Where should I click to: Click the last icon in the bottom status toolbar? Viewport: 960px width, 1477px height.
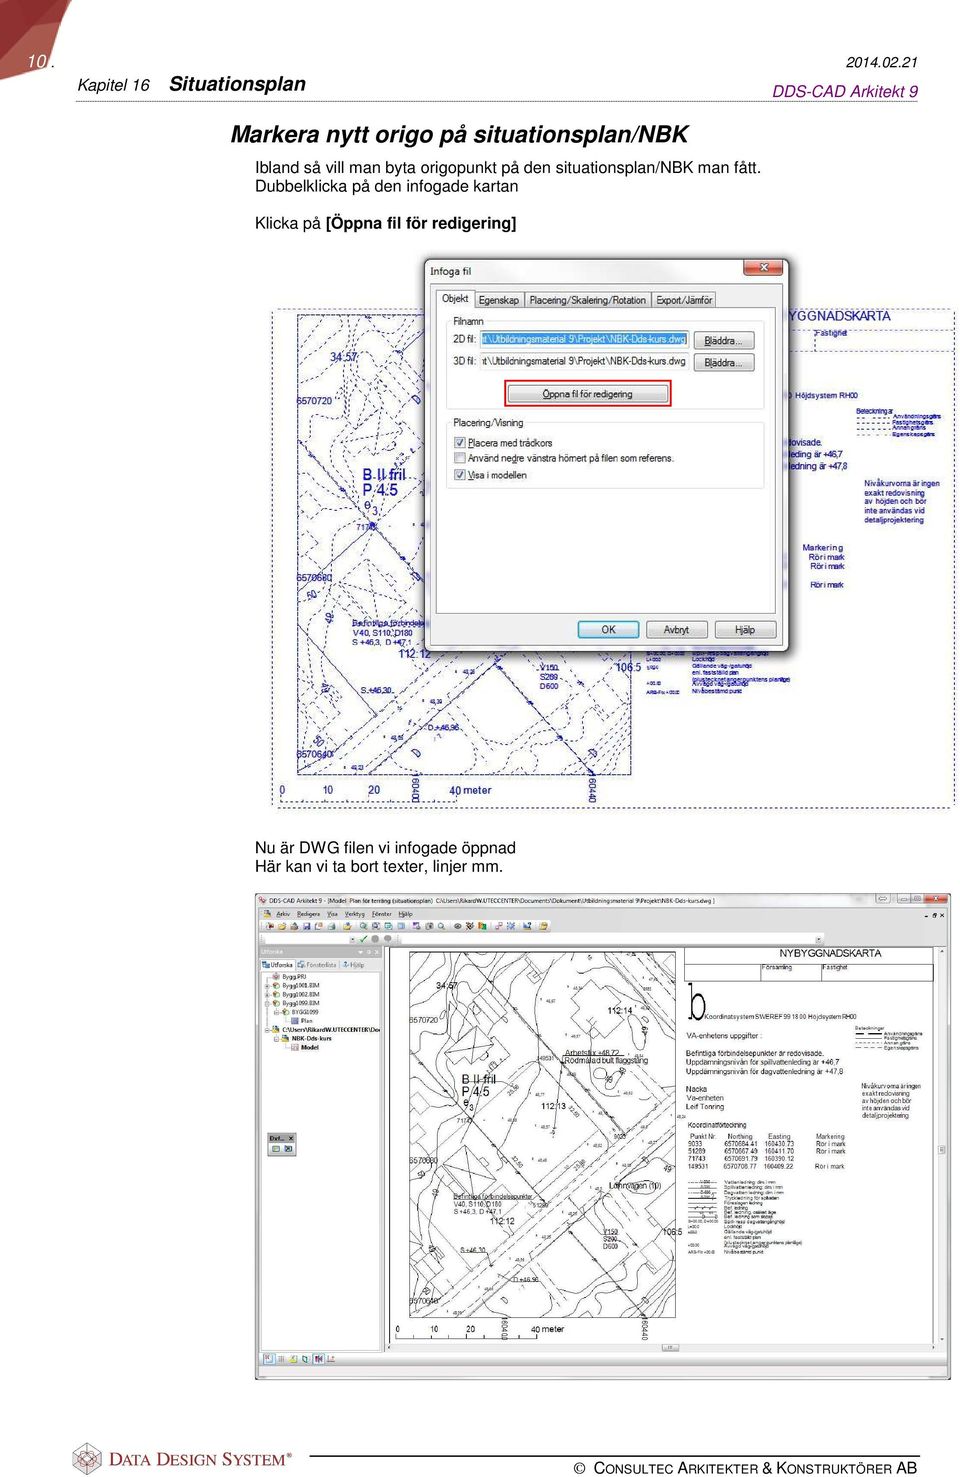[331, 1358]
